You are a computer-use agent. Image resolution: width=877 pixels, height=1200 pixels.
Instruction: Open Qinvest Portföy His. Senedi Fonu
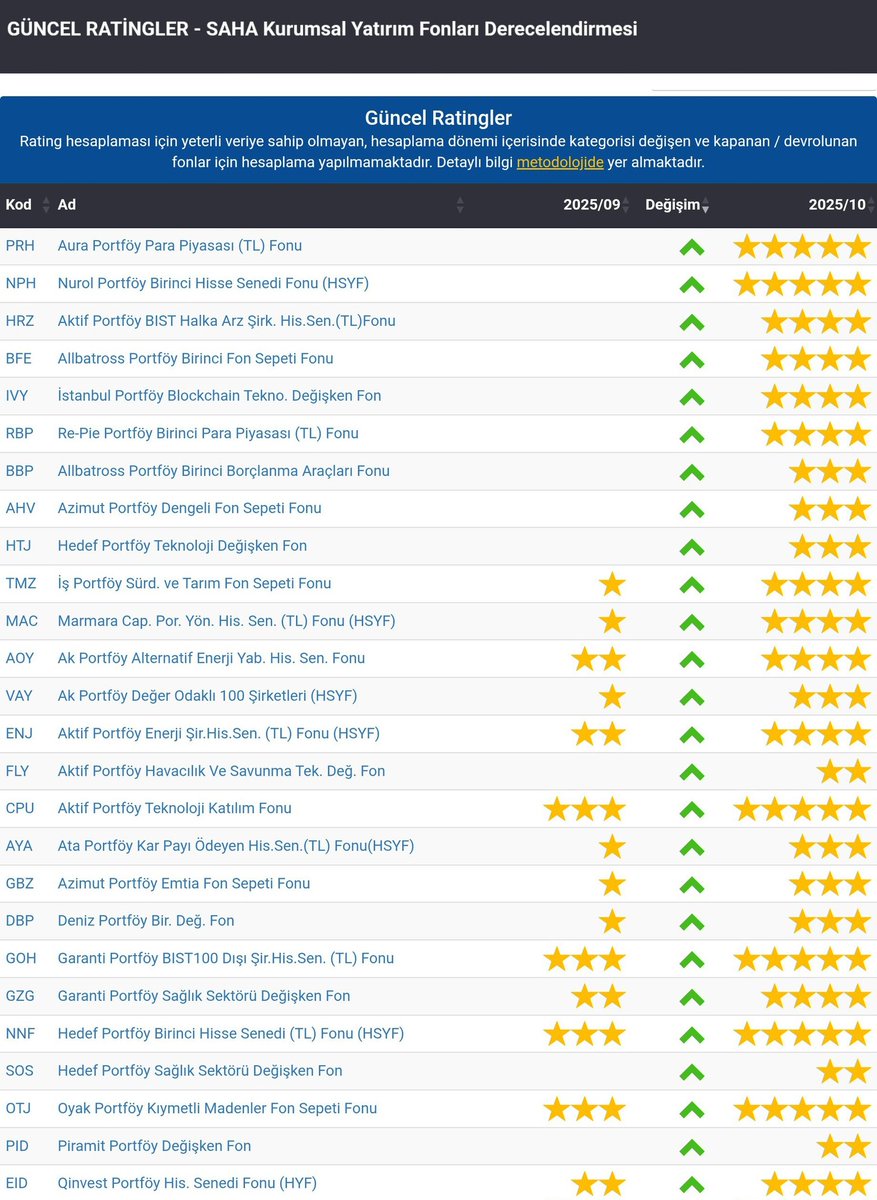[187, 1183]
